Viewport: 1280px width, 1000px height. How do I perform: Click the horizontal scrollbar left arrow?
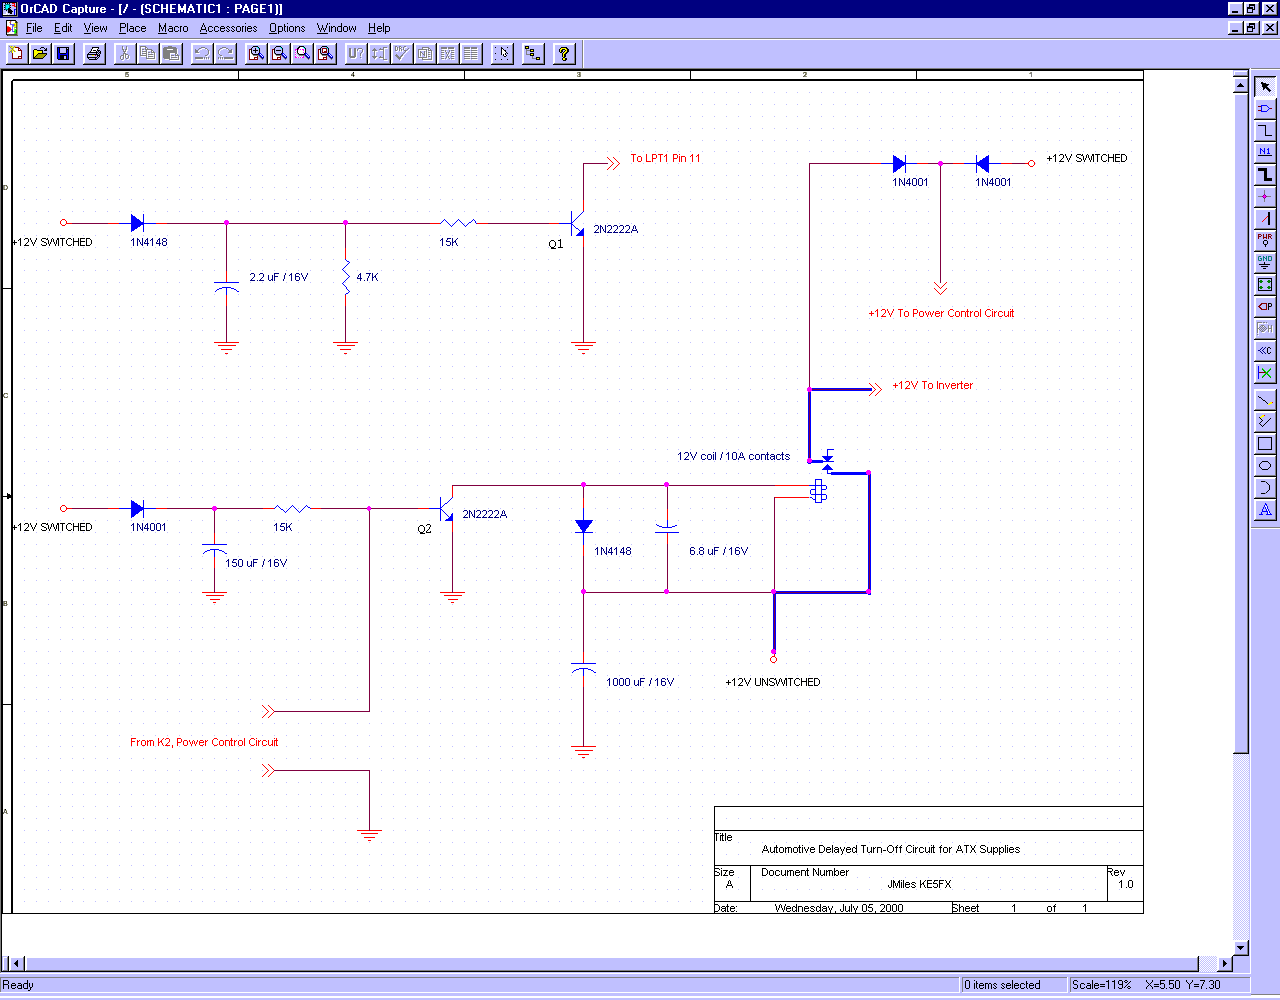tap(16, 964)
